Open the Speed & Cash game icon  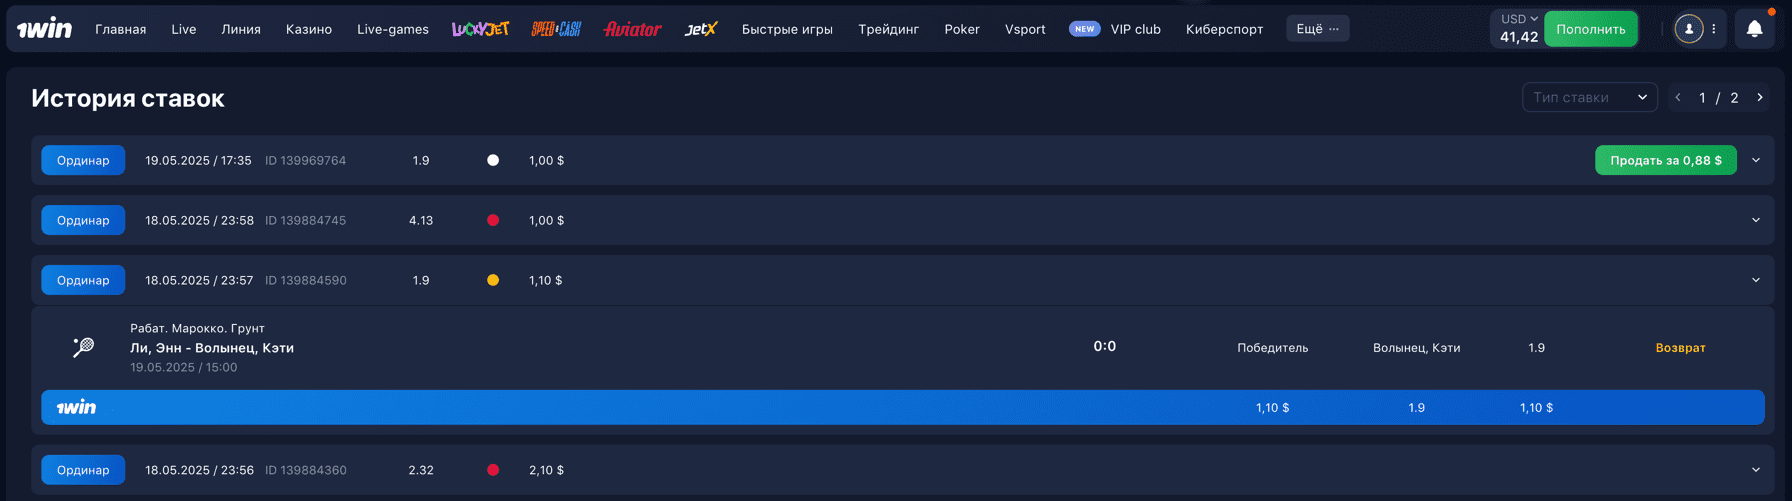556,29
